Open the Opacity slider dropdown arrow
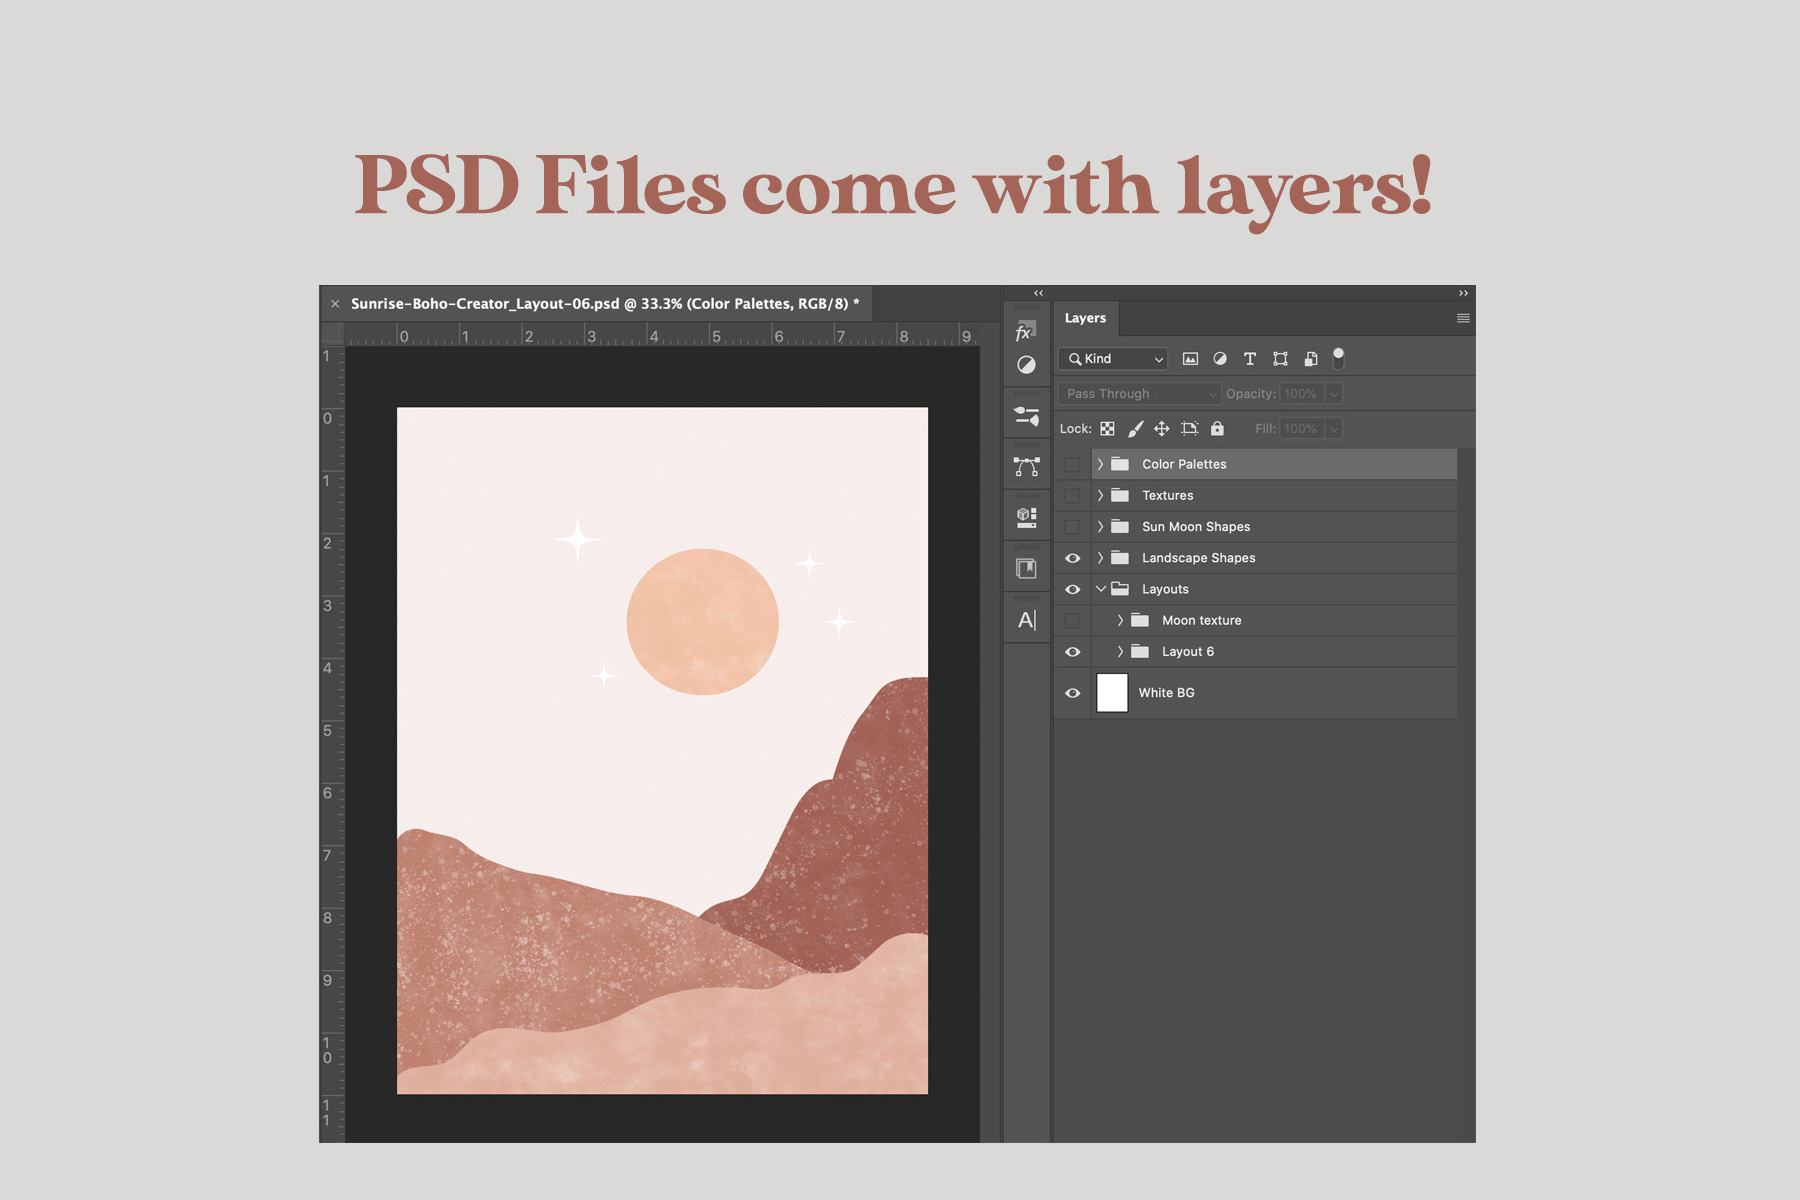 1333,394
